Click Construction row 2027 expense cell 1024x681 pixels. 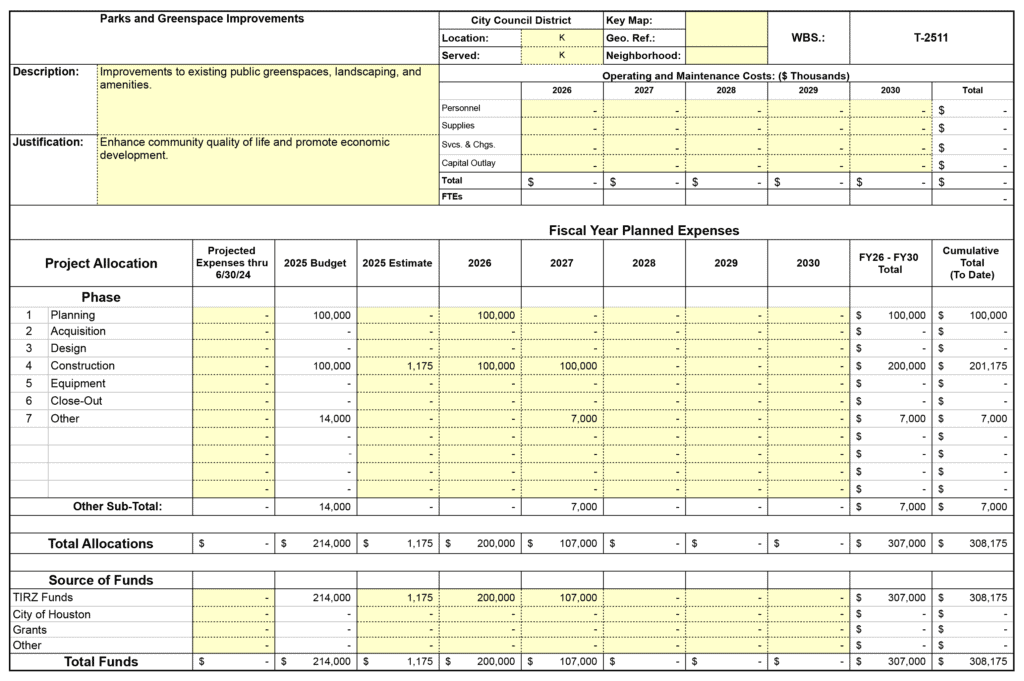561,366
